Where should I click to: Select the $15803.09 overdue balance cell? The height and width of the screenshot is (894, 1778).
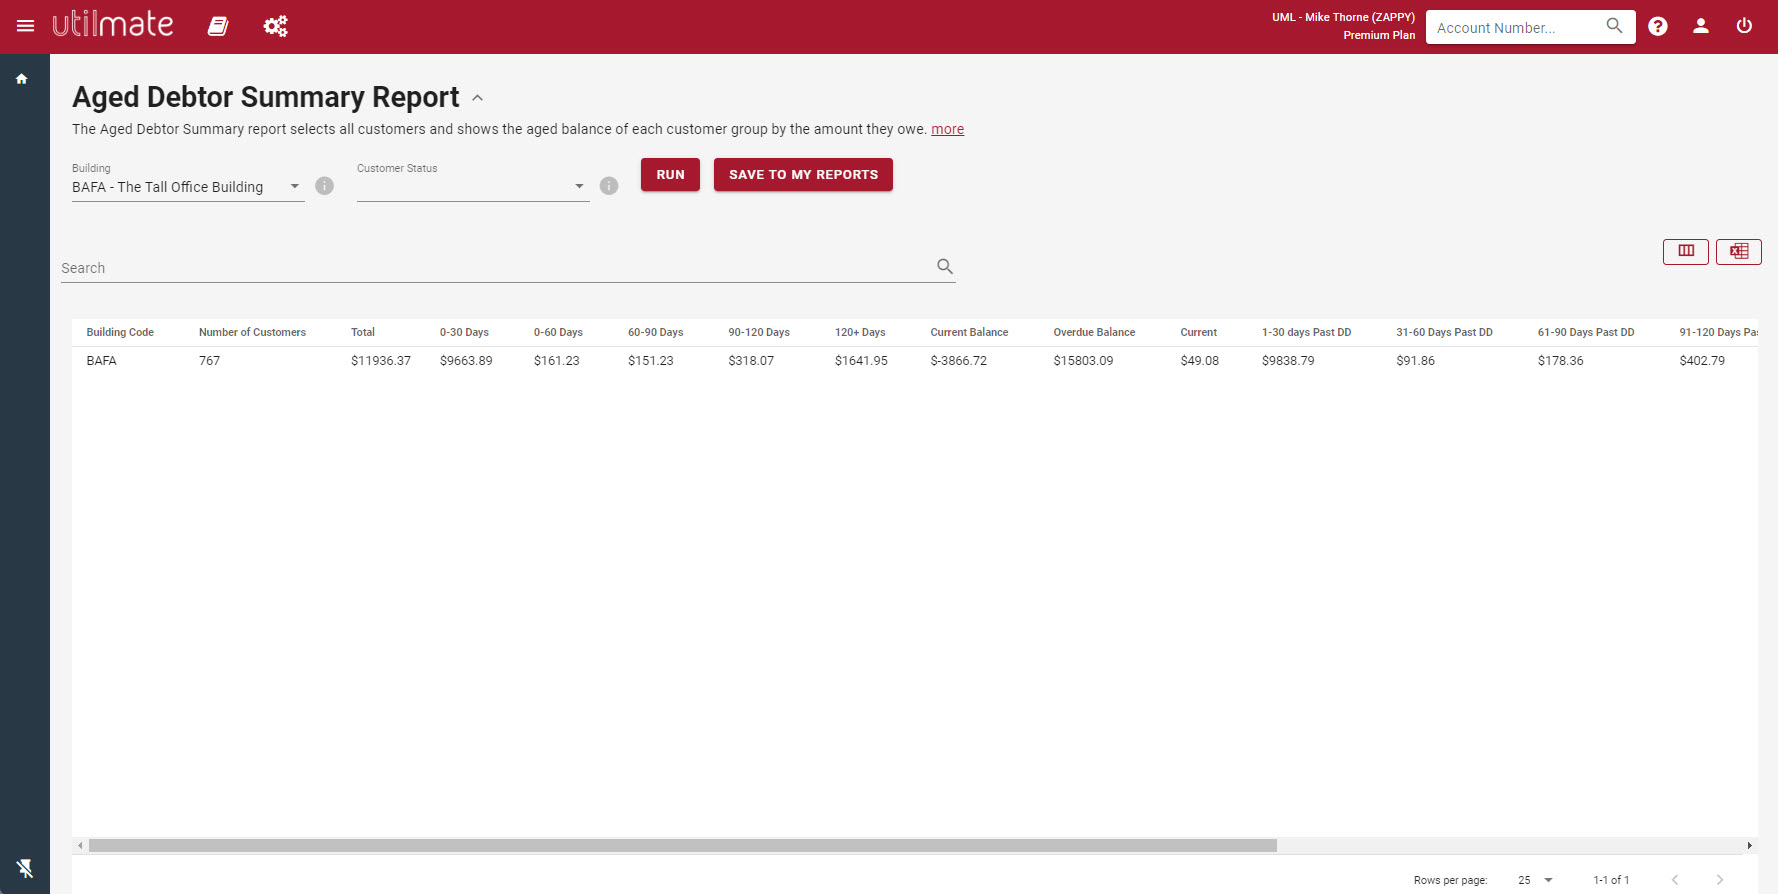coord(1083,361)
